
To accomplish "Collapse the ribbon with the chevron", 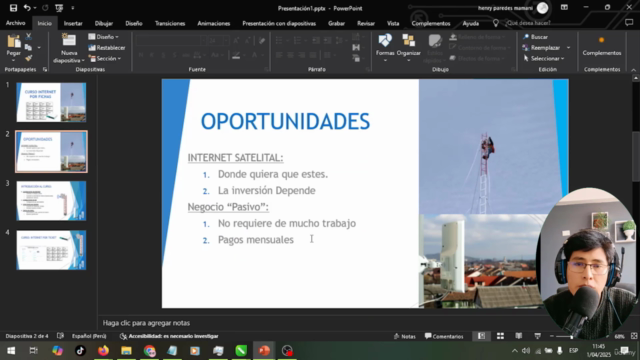I will pos(633,70).
